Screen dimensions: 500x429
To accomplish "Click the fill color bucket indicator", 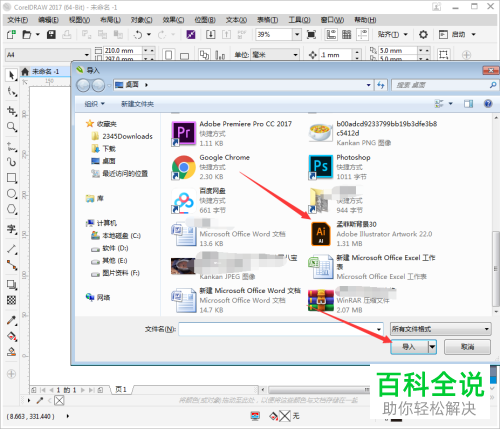I will pos(273,416).
